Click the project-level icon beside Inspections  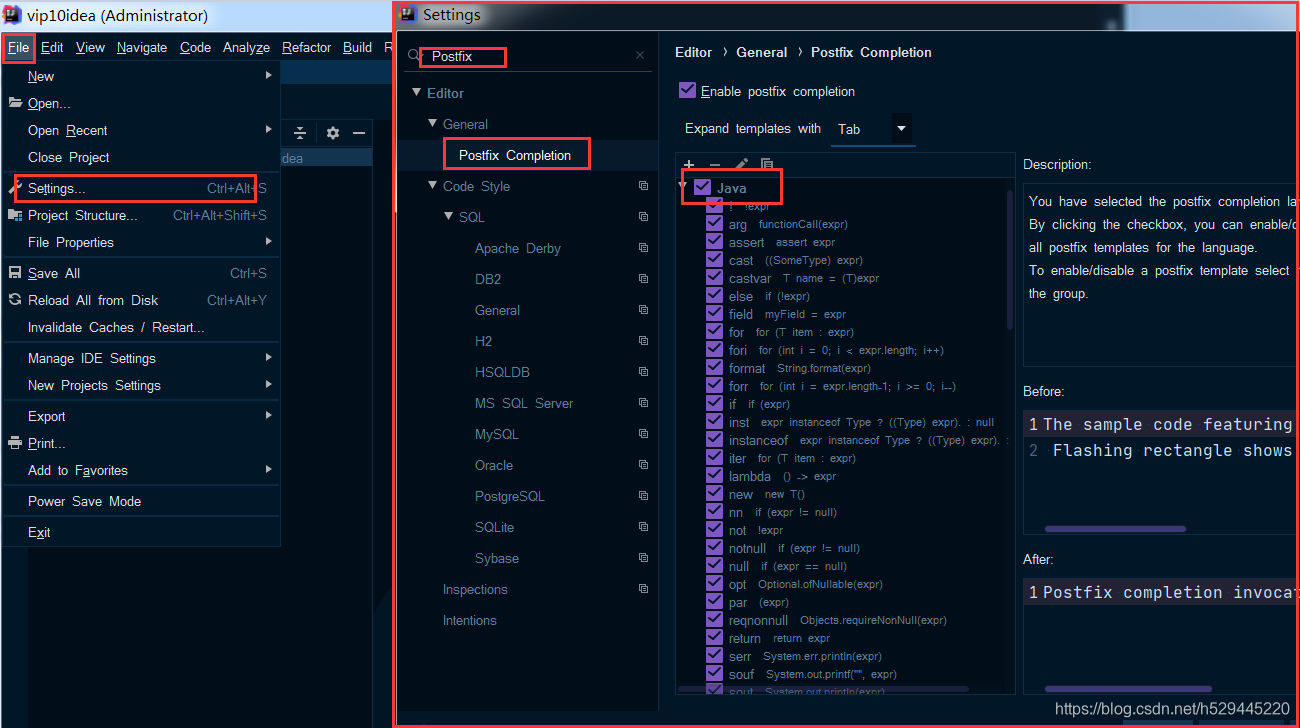pyautogui.click(x=644, y=589)
